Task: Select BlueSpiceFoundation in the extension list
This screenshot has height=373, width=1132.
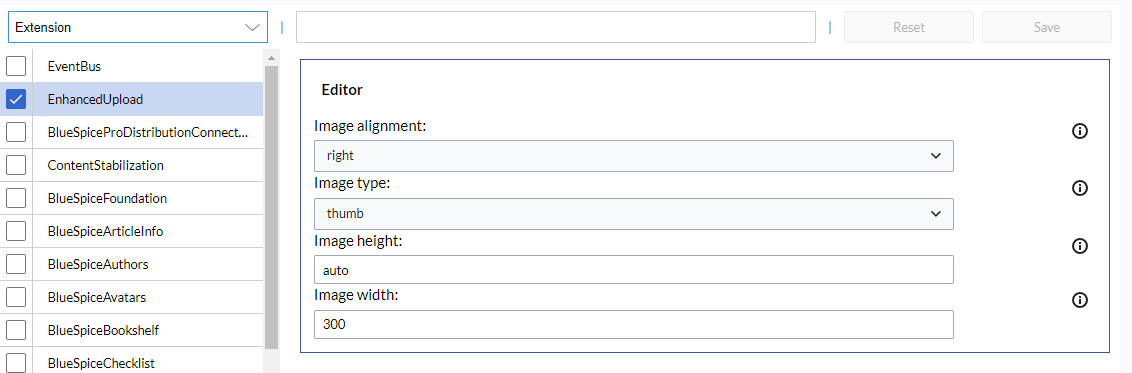Action: click(x=108, y=198)
